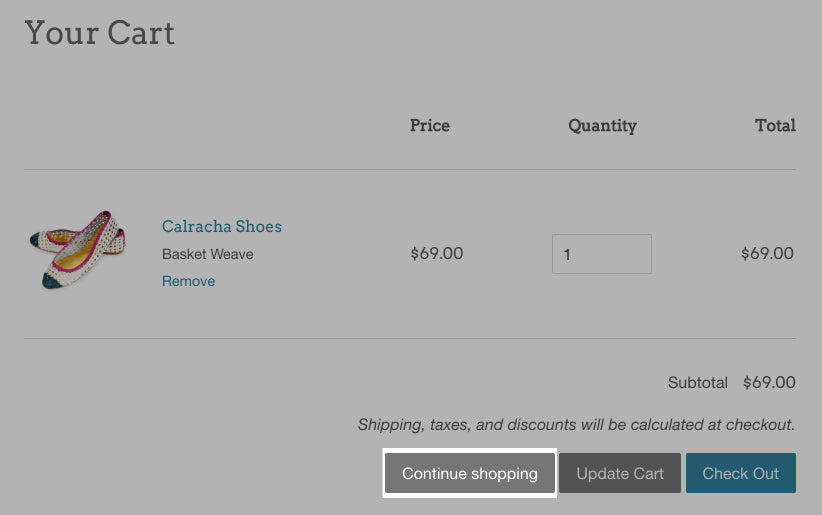Select the Total column header

pyautogui.click(x=775, y=125)
